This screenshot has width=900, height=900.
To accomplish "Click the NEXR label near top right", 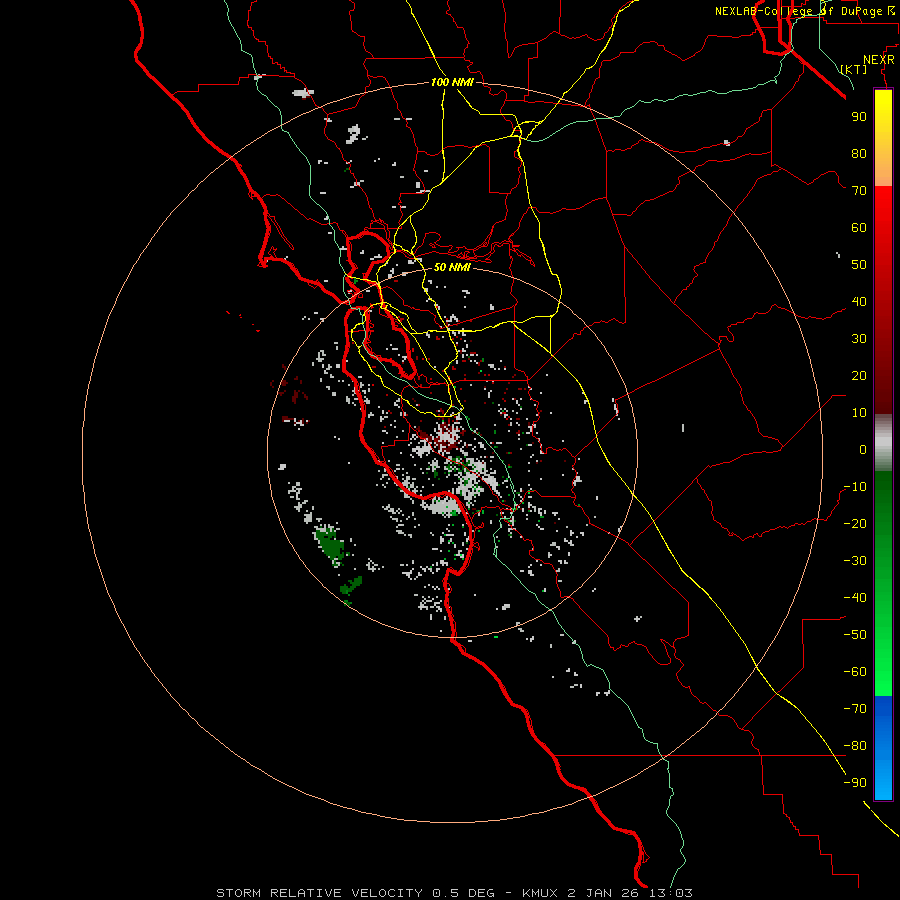I will 879,60.
